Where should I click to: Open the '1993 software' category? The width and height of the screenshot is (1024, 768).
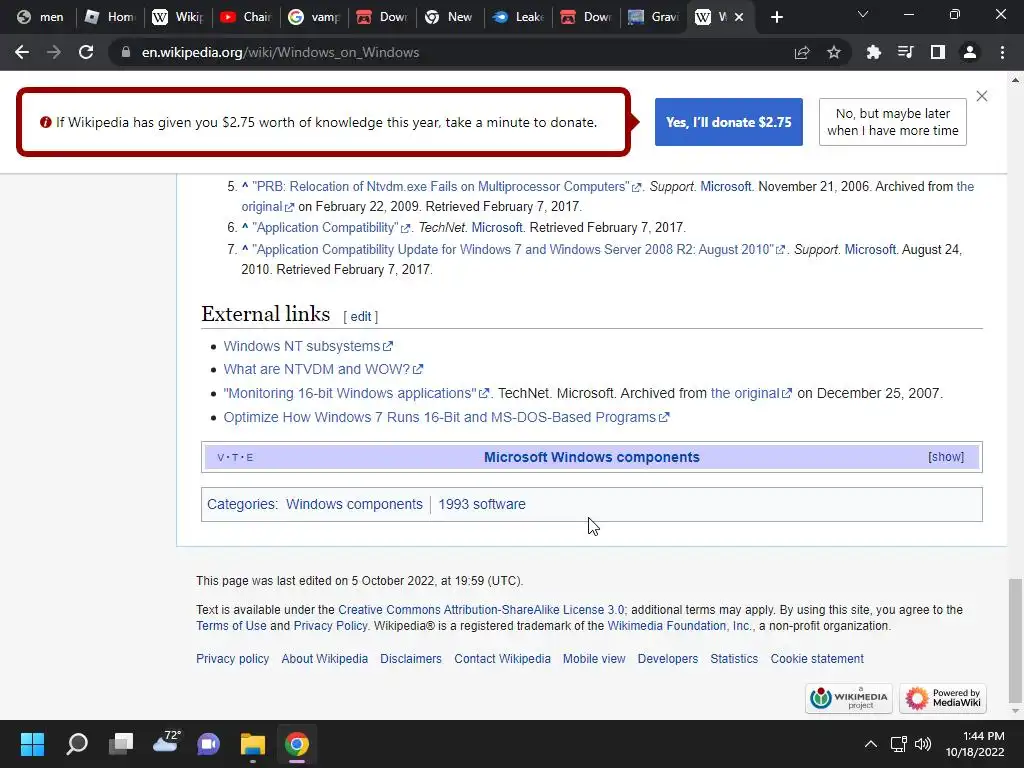click(x=482, y=504)
